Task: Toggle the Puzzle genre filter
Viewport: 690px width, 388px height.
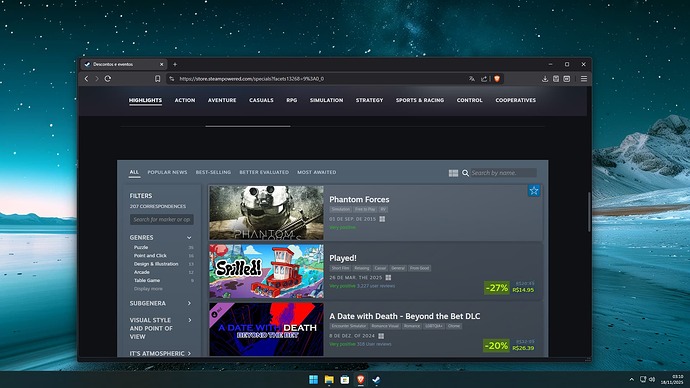Action: pos(141,247)
